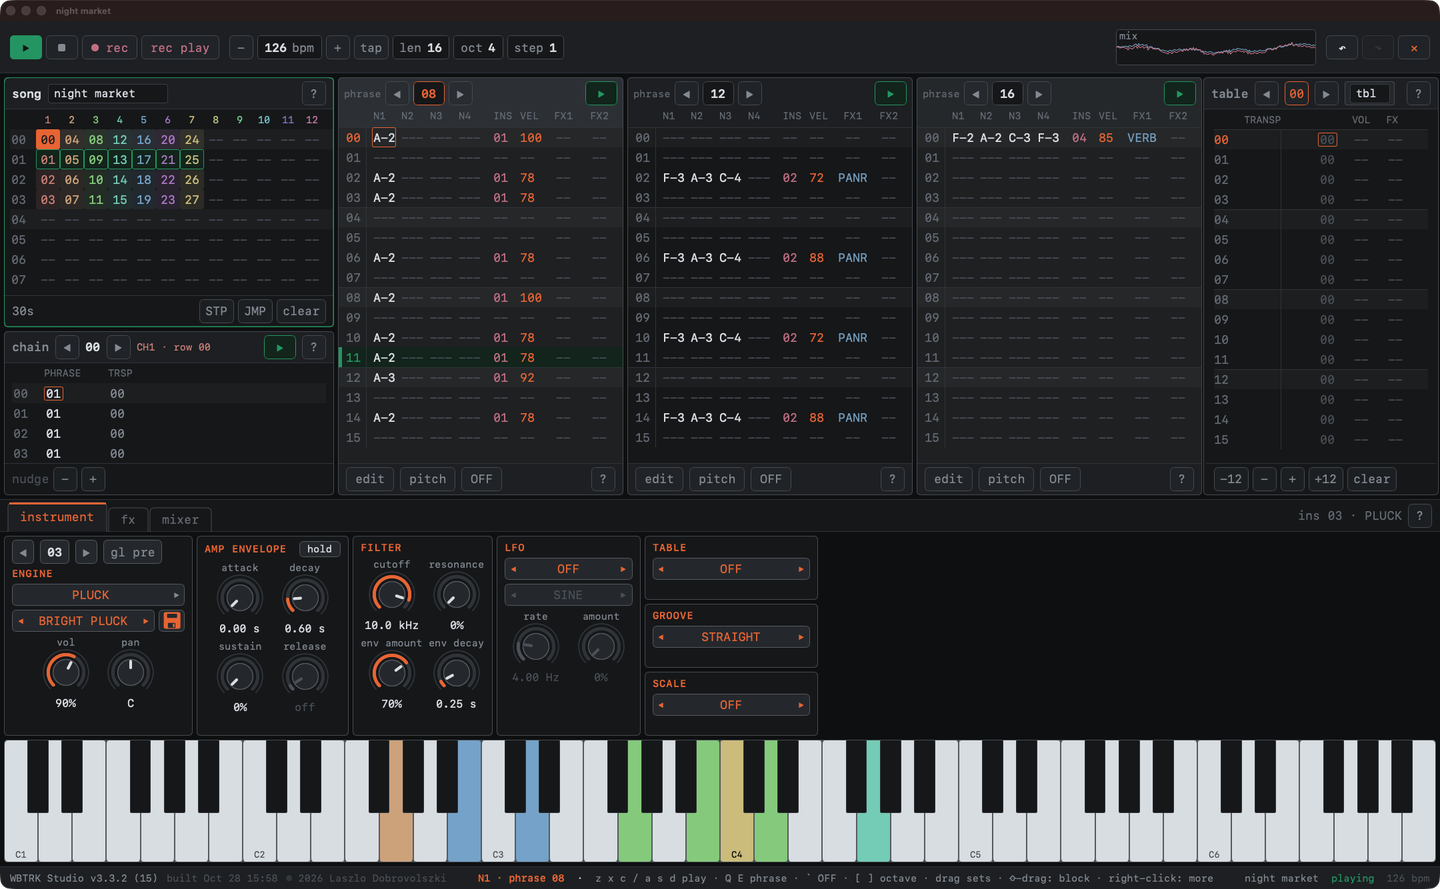Play chain 00 with its green play icon

pos(280,347)
